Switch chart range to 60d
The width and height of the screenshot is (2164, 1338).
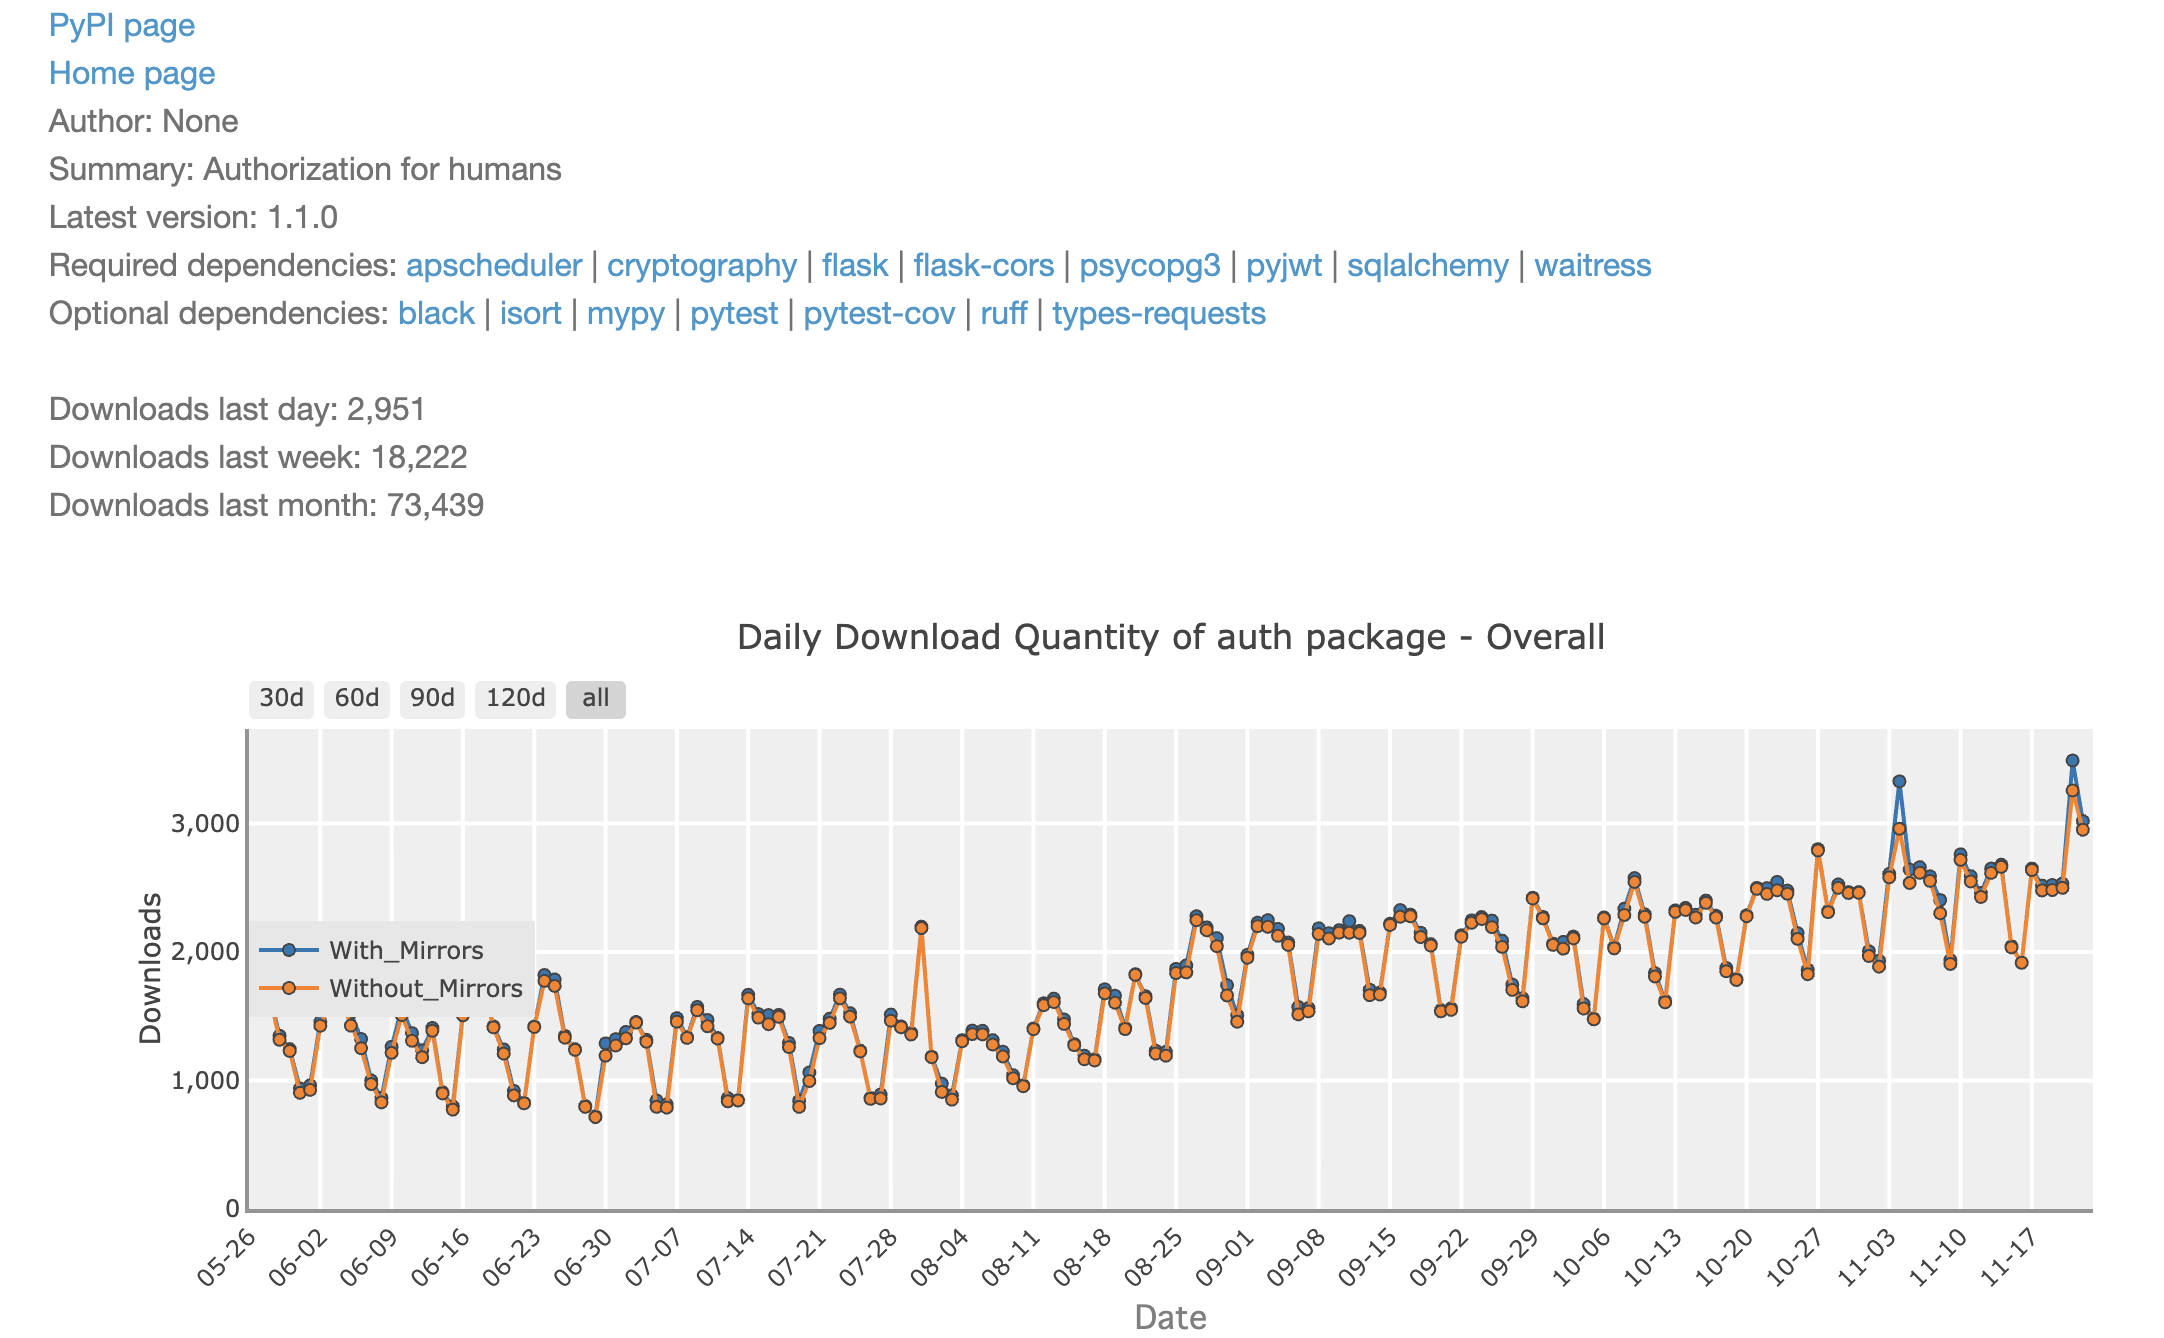pyautogui.click(x=357, y=698)
